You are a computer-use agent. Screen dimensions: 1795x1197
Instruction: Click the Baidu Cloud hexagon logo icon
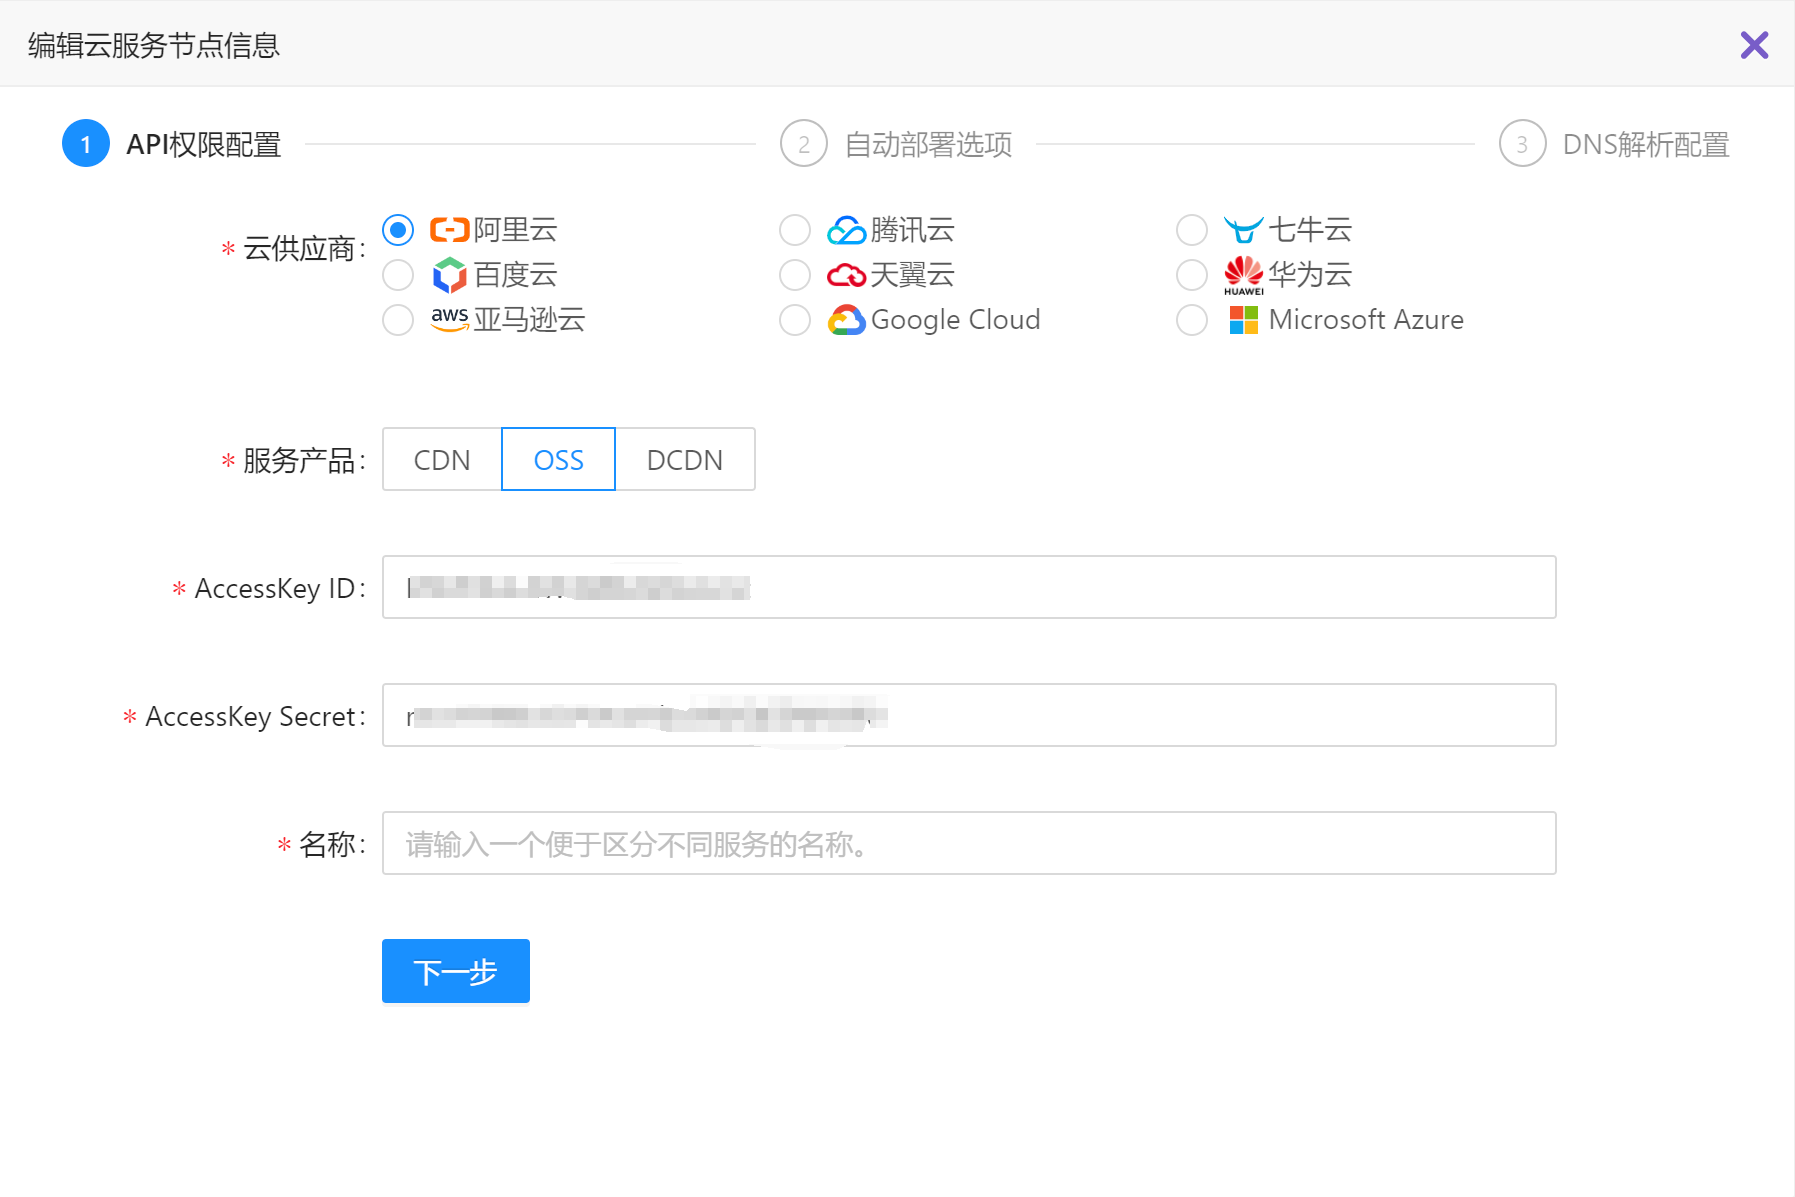tap(450, 275)
